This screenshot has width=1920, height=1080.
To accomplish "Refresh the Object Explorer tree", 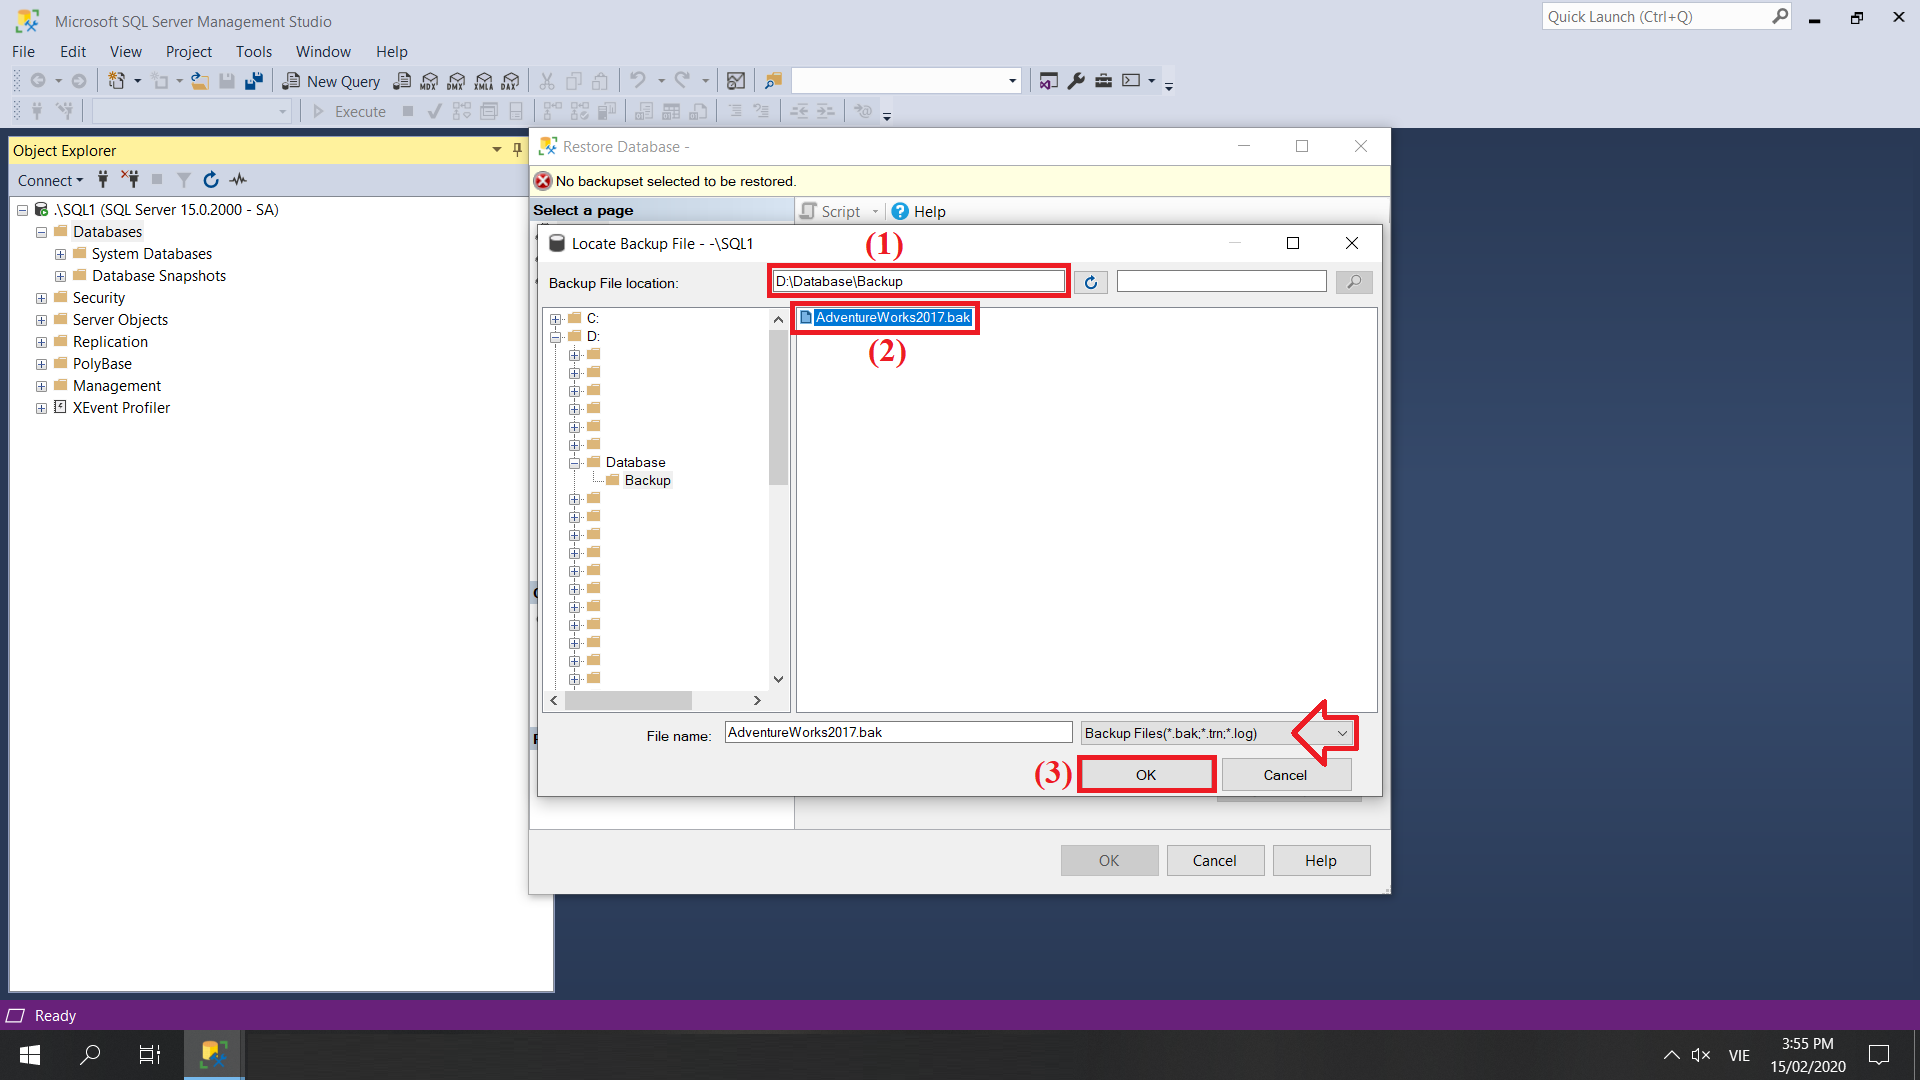I will tap(210, 180).
